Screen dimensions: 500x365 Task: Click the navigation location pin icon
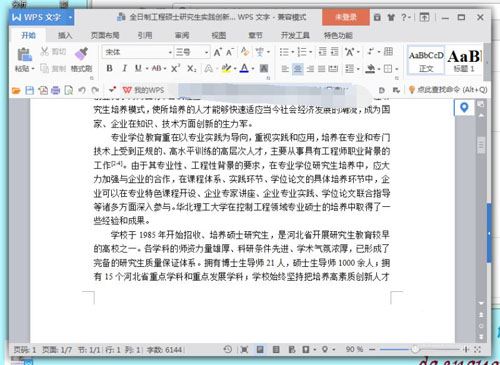[464, 108]
